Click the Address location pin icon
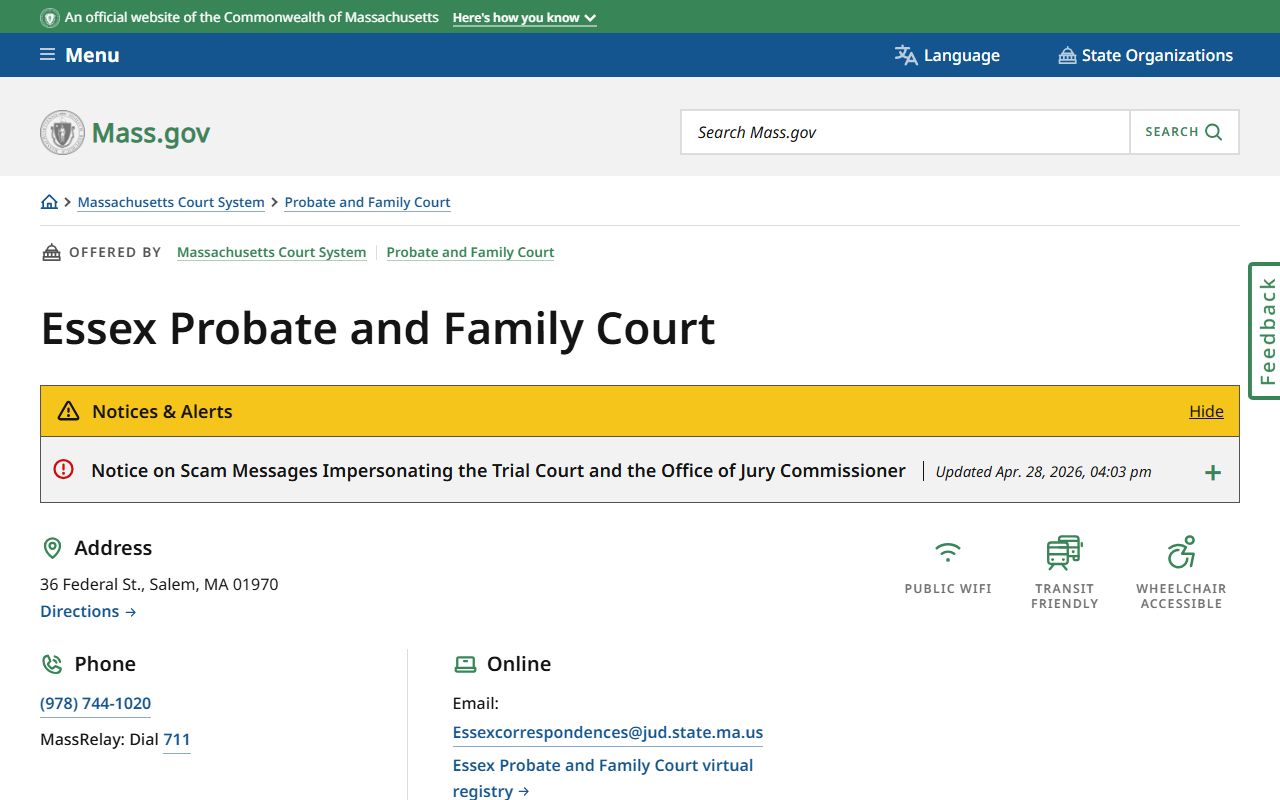 point(52,548)
